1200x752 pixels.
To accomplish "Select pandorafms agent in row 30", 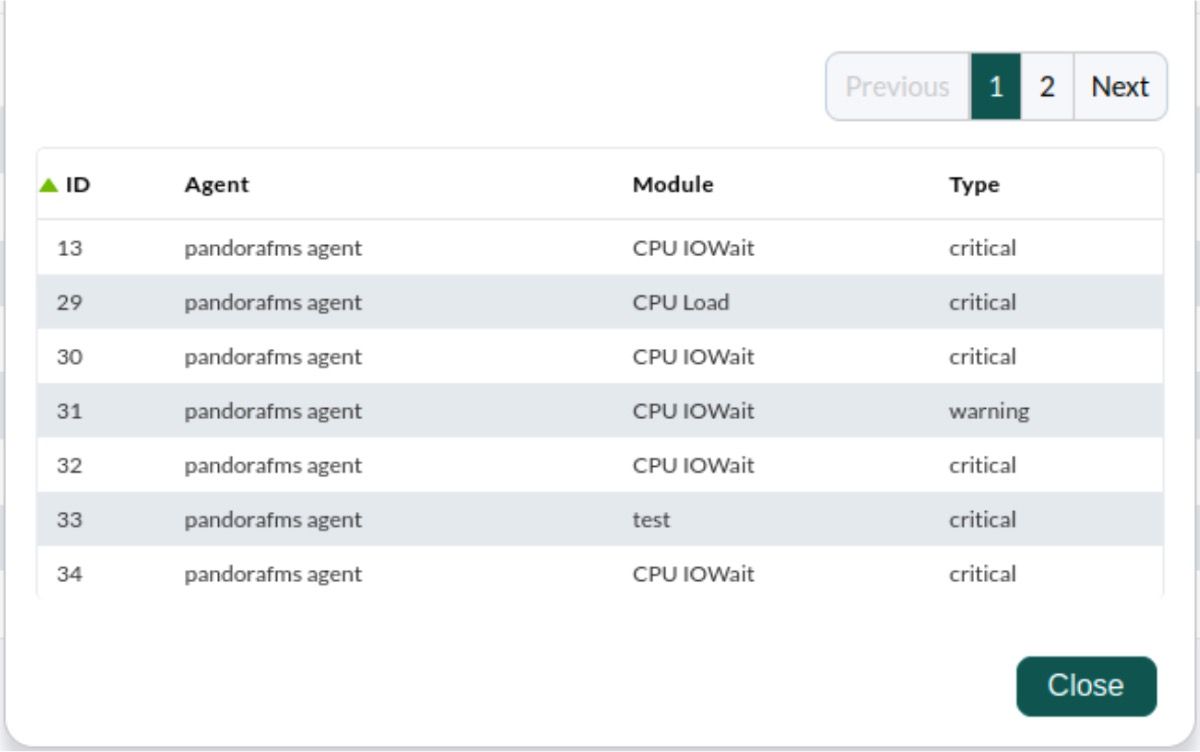I will pyautogui.click(x=273, y=357).
